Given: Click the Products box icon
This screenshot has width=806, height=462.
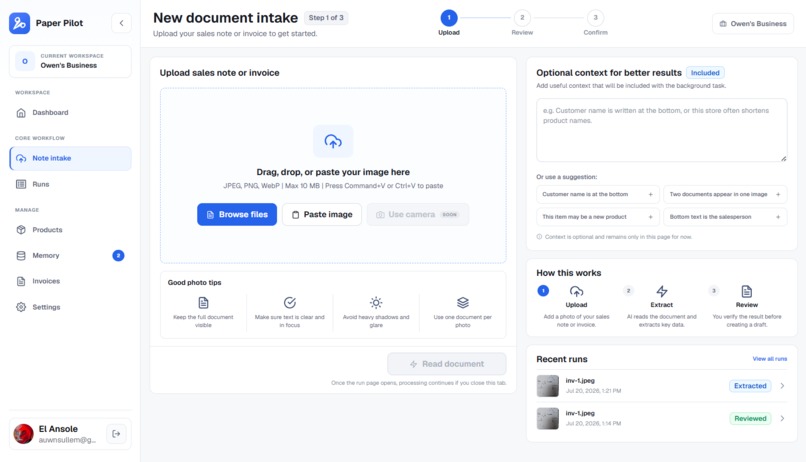Looking at the screenshot, I should [x=21, y=230].
